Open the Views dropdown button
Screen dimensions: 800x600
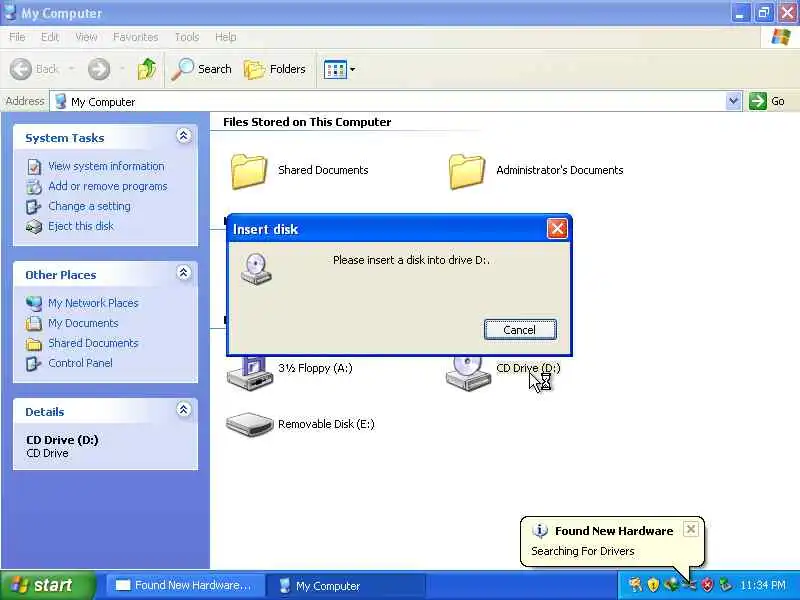339,69
